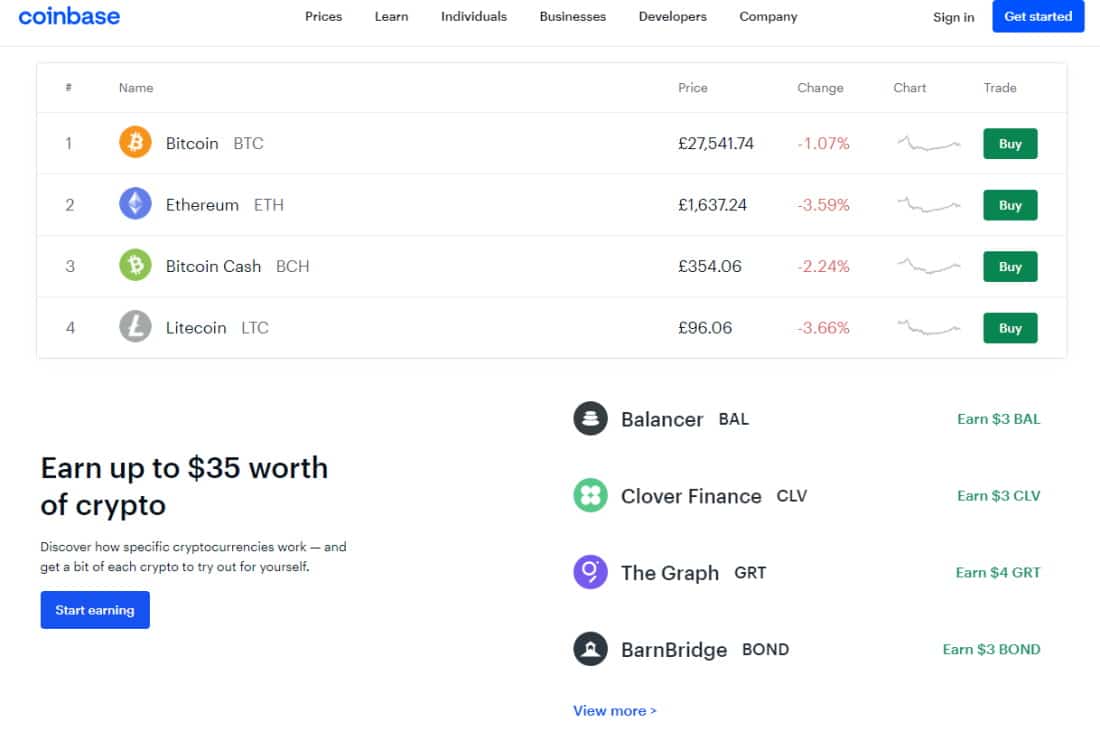Select the Clover Finance icon
The height and width of the screenshot is (741, 1100).
pyautogui.click(x=590, y=495)
